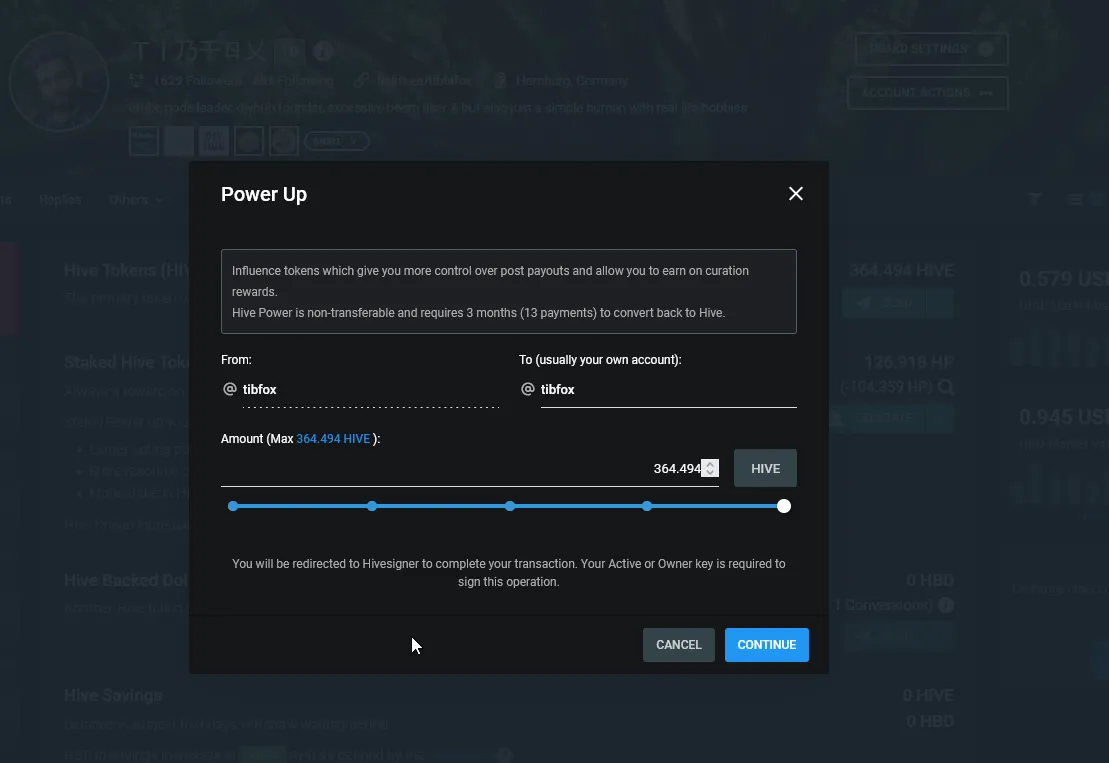
Task: Click the To account field with tibfox
Action: [x=668, y=390]
